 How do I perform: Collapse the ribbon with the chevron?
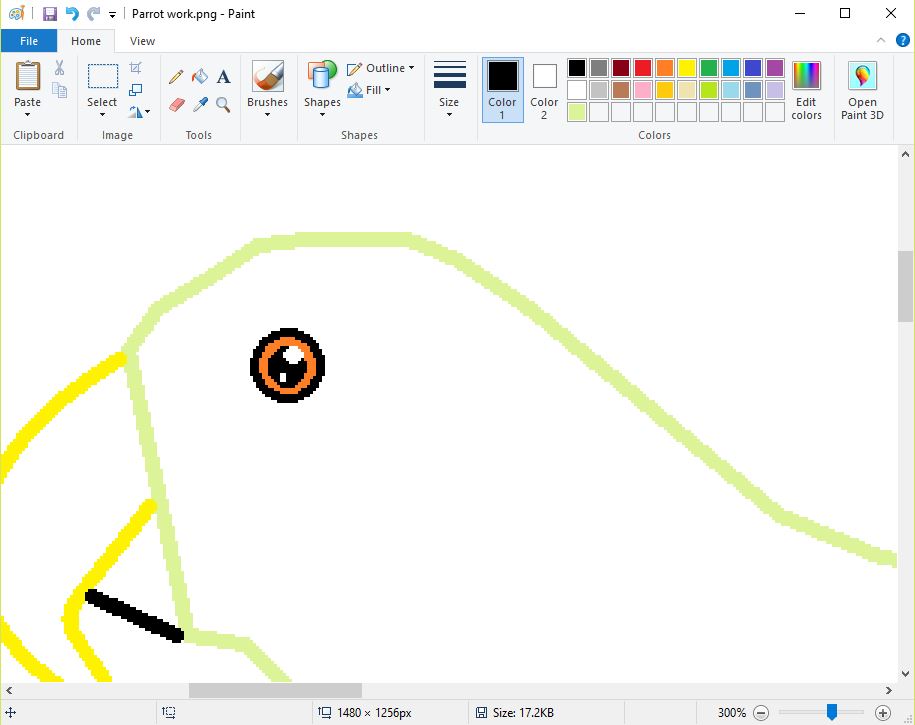pyautogui.click(x=881, y=40)
